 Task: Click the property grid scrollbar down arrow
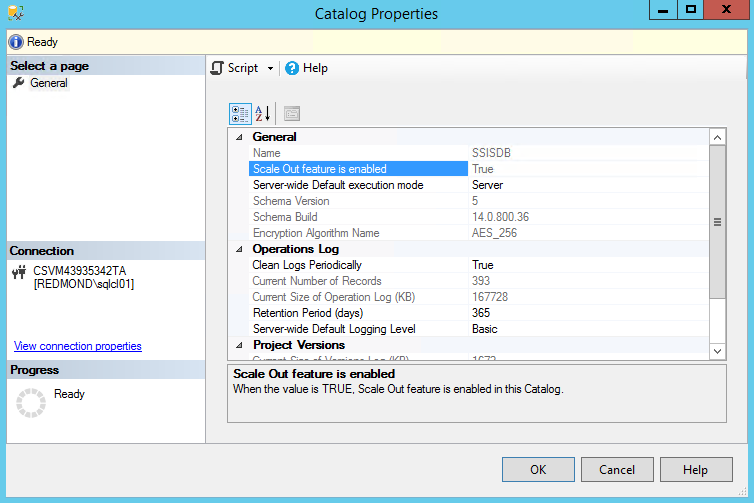(x=717, y=351)
